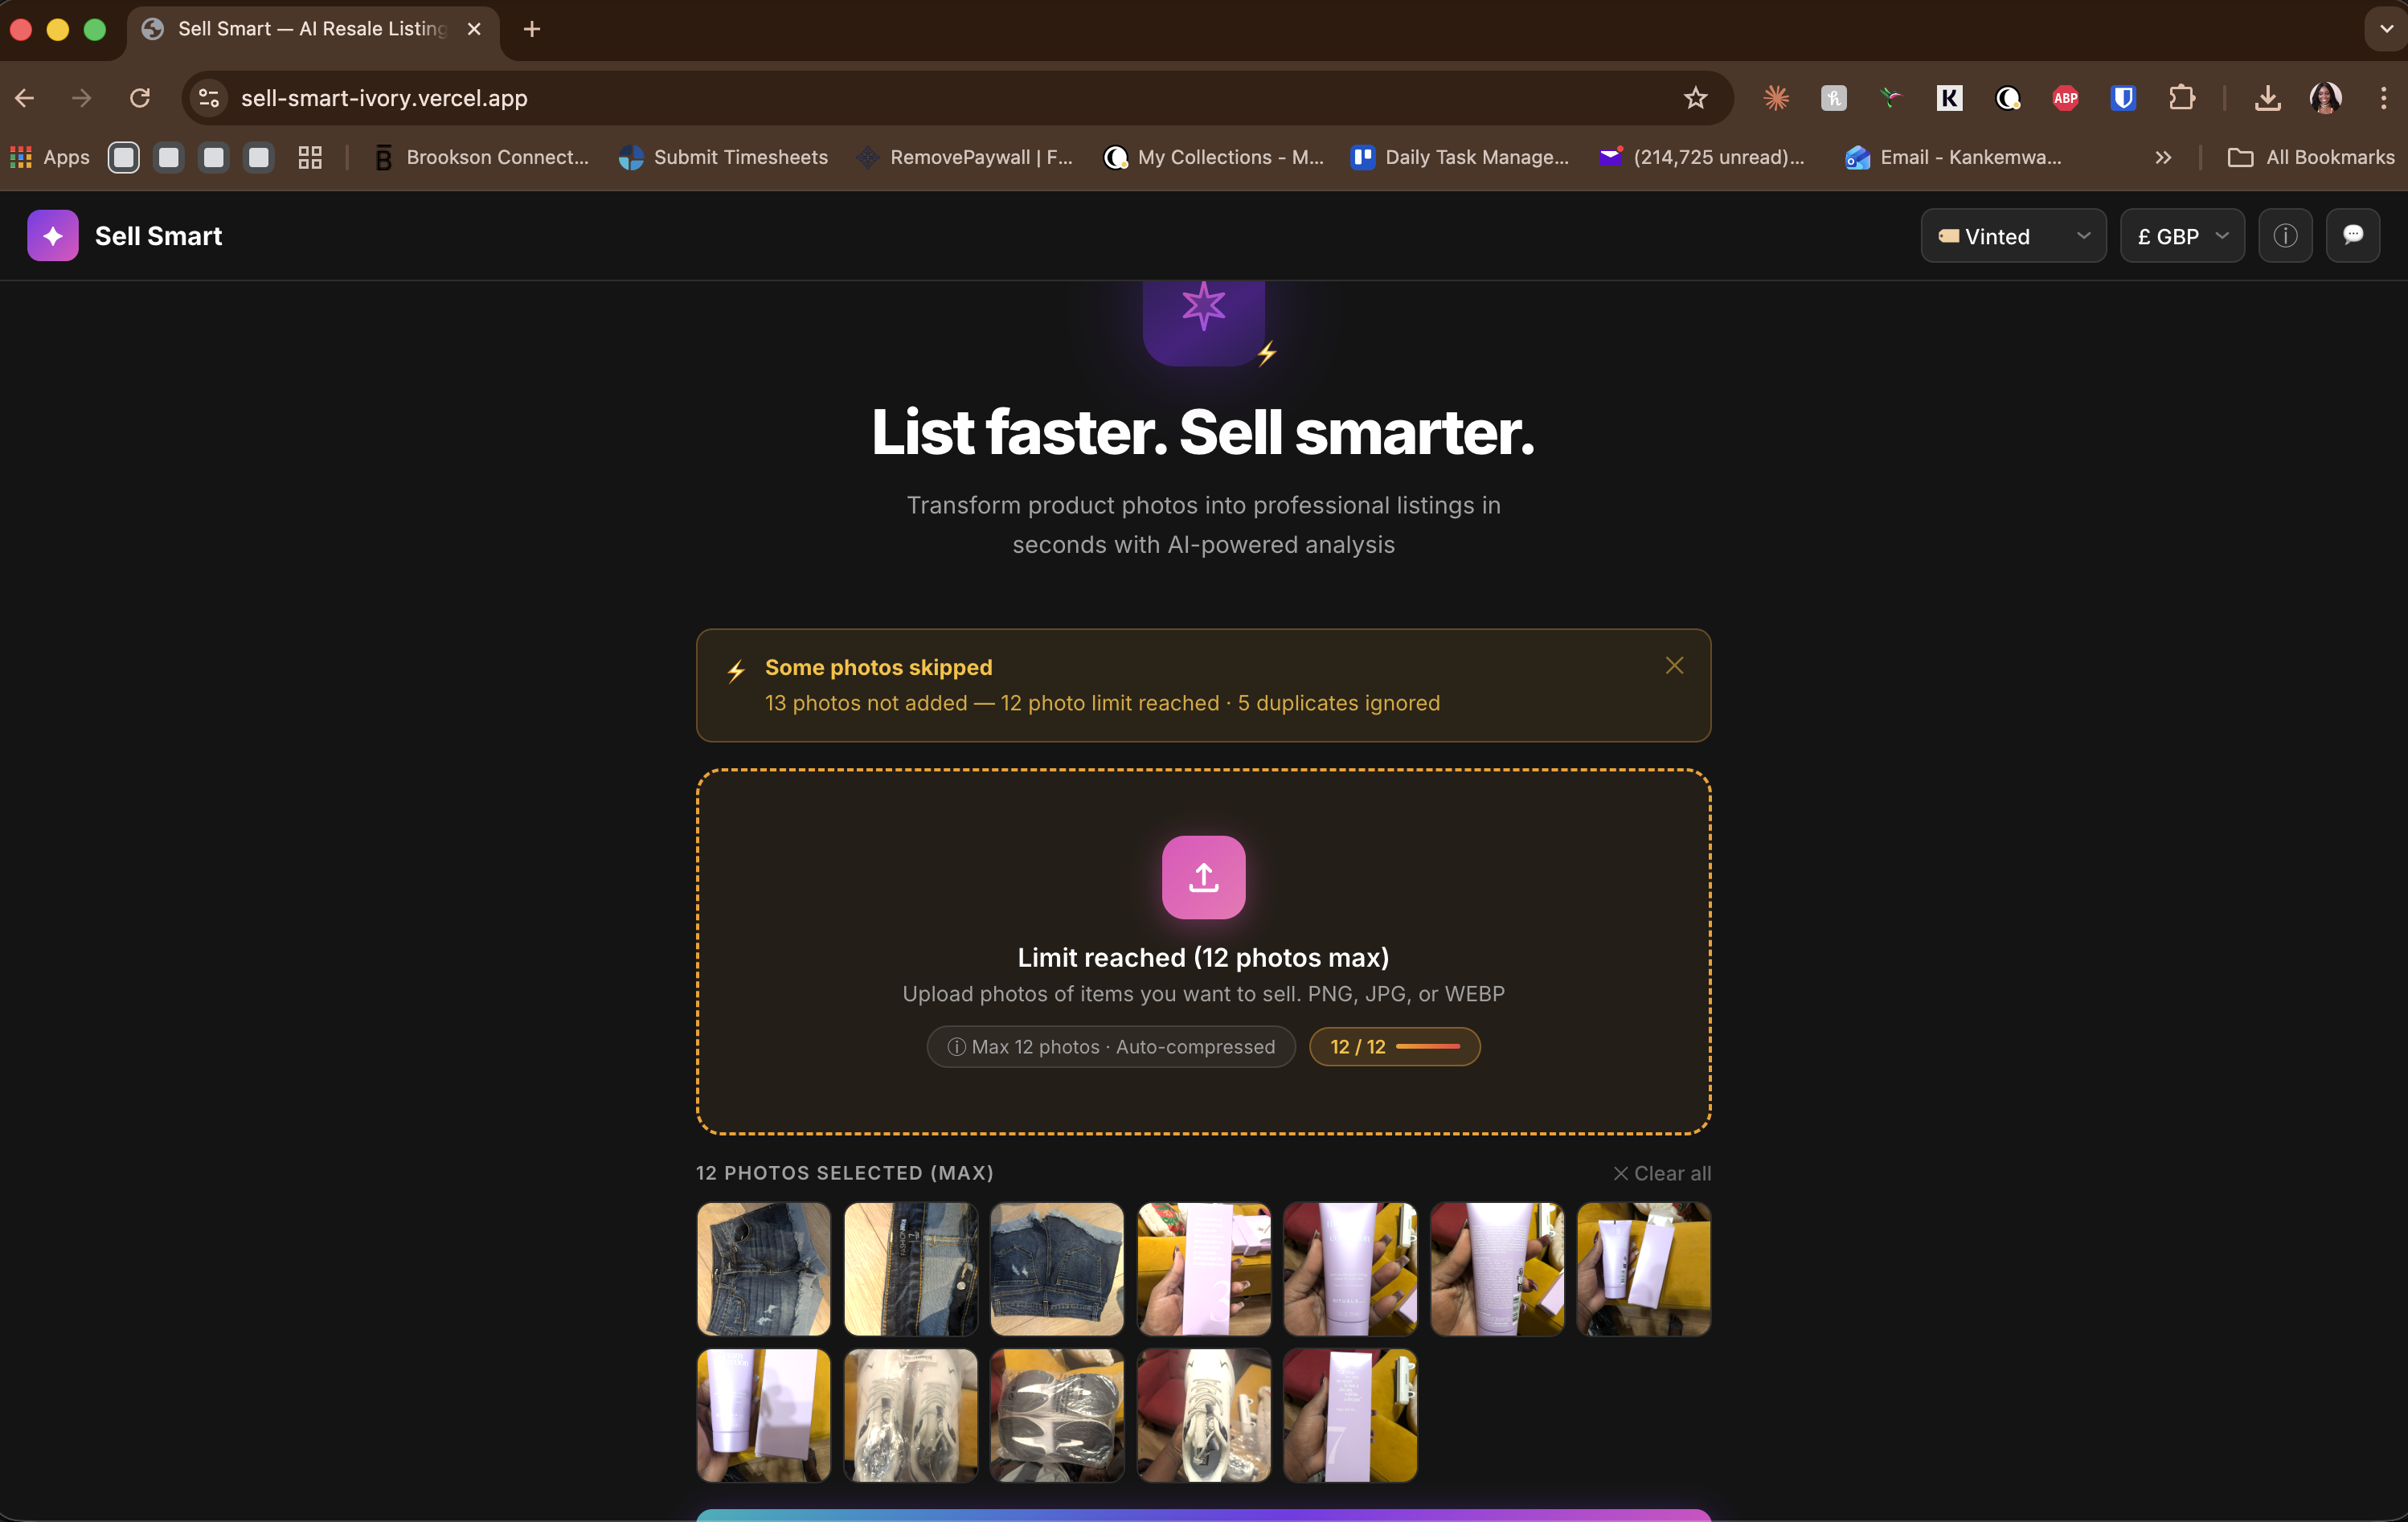Open the chat feedback icon in header
The width and height of the screenshot is (2408, 1522).
pyautogui.click(x=2352, y=236)
